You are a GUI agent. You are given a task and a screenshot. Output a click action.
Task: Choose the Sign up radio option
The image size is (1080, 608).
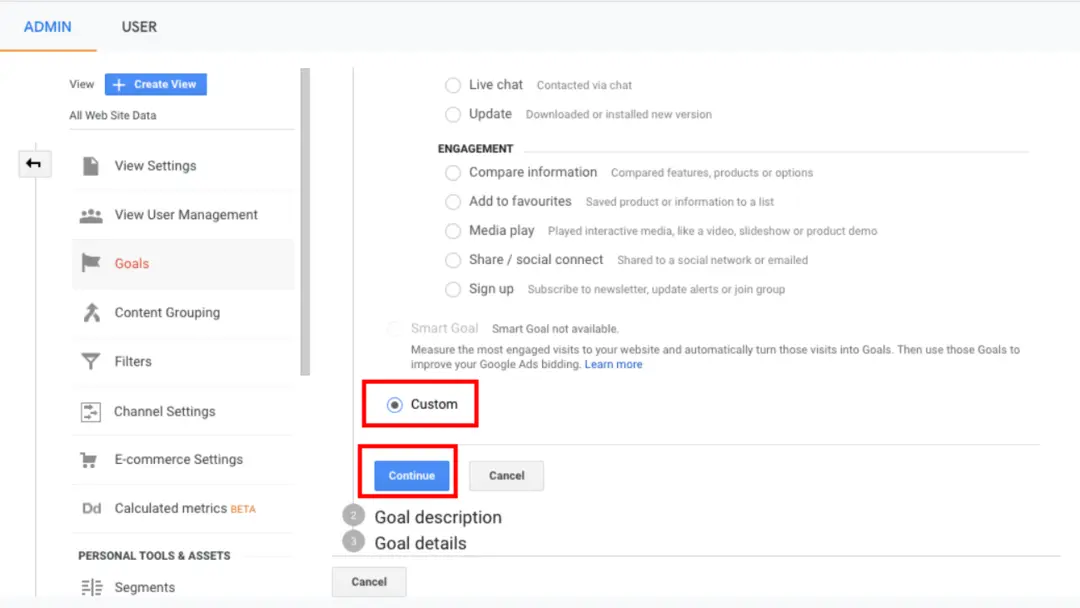pyautogui.click(x=453, y=289)
